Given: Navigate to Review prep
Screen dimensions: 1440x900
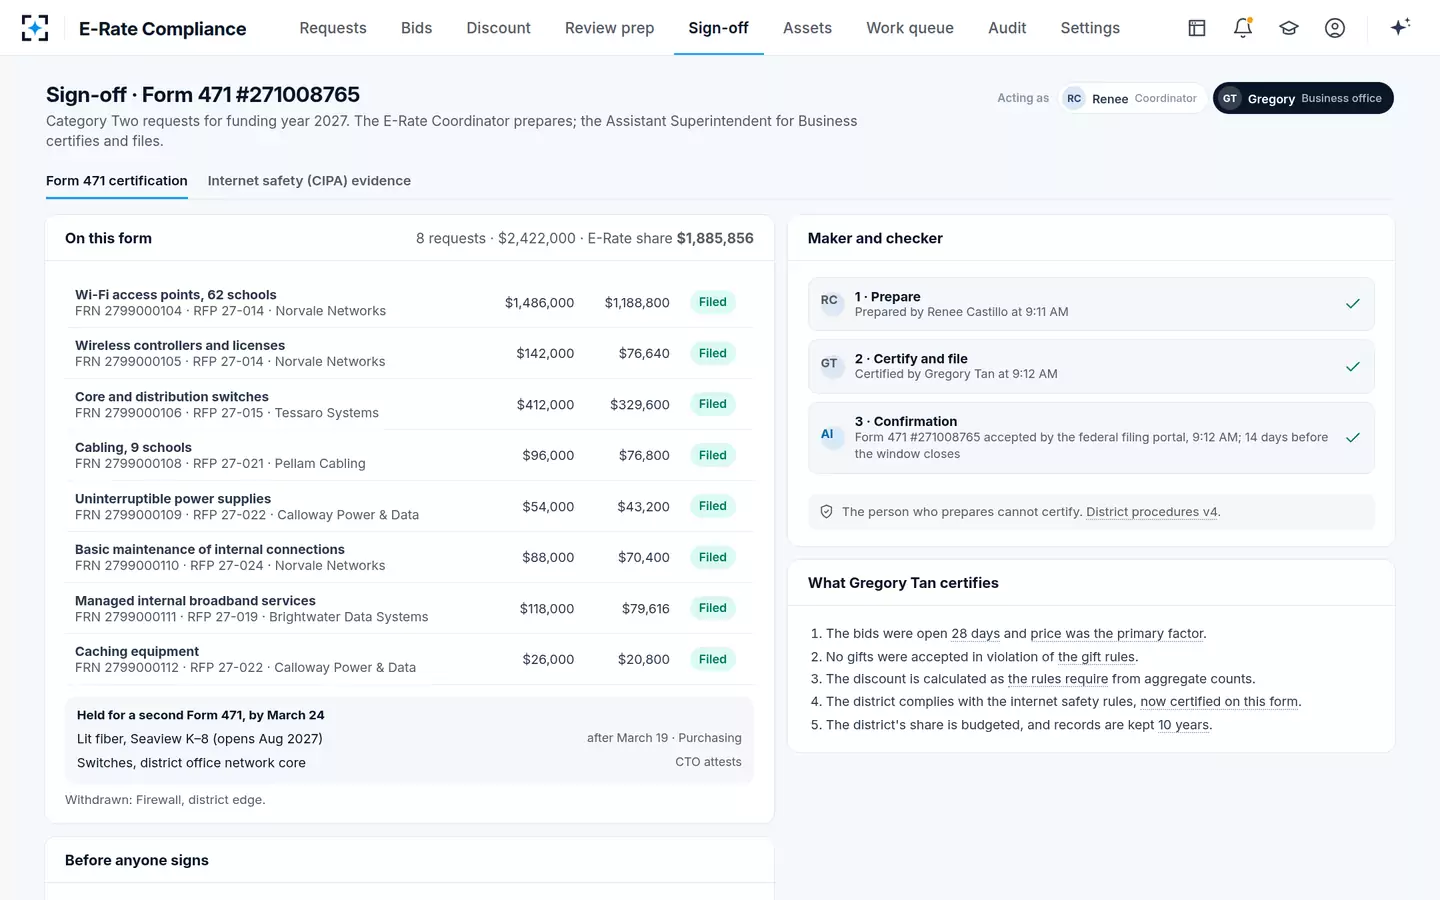Looking at the screenshot, I should [610, 28].
